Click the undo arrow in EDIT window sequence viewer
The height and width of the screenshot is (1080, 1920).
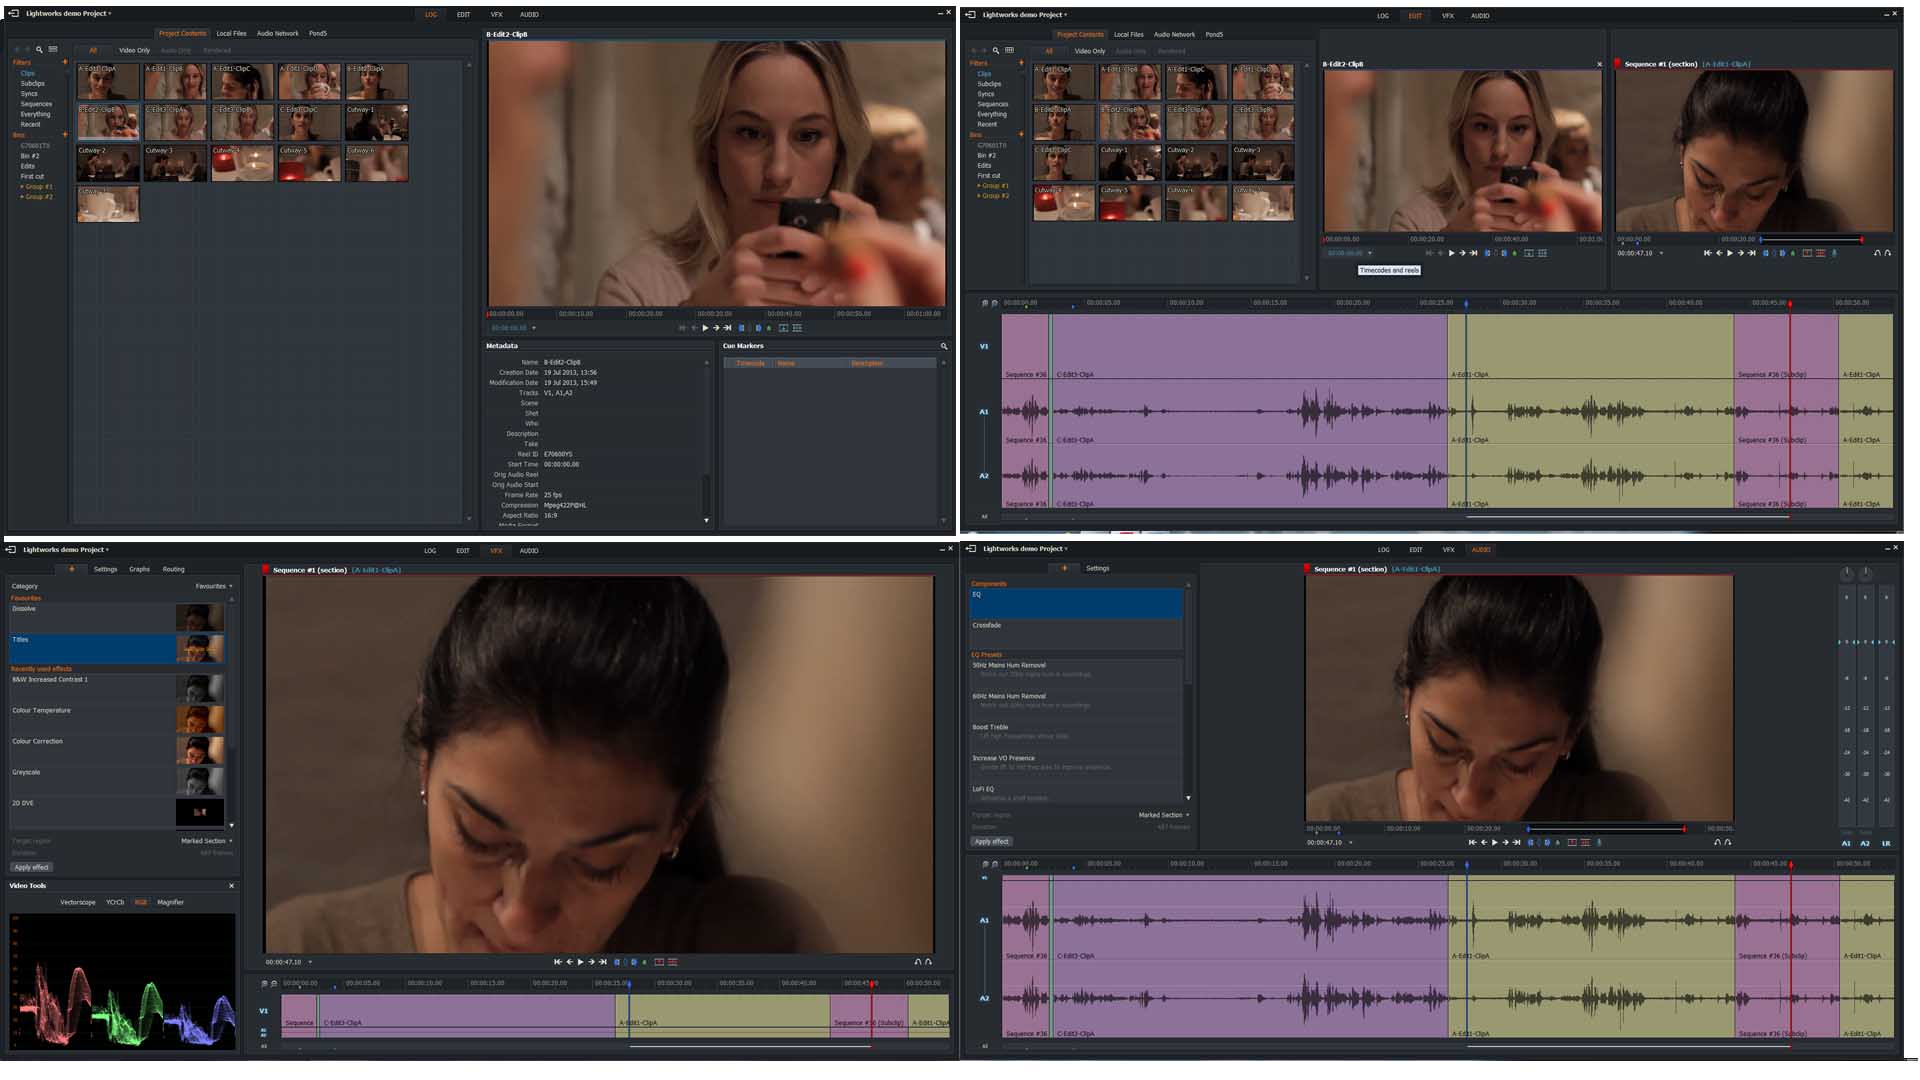(1877, 253)
